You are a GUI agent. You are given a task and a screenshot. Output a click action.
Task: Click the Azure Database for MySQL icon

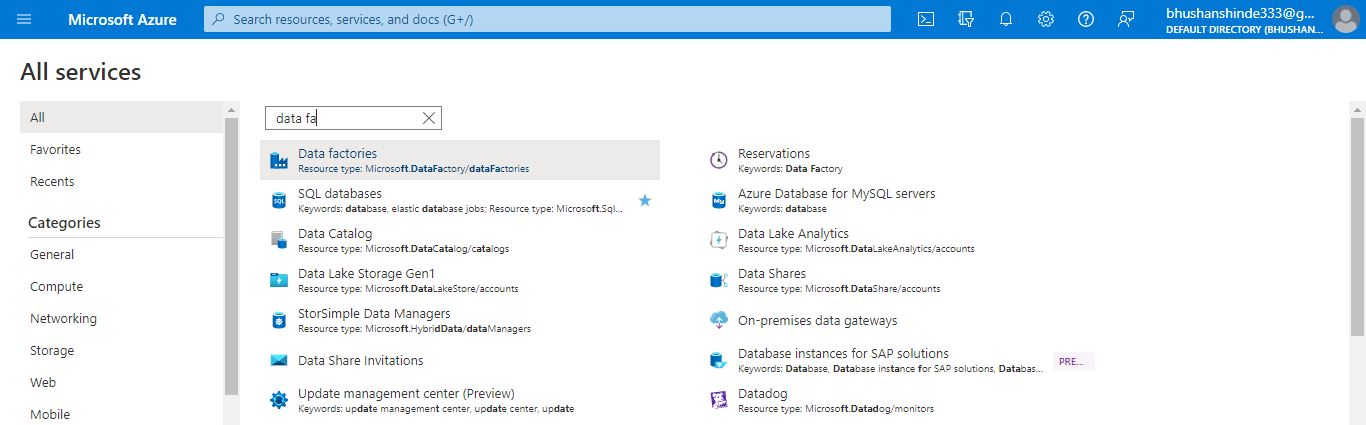tap(719, 200)
